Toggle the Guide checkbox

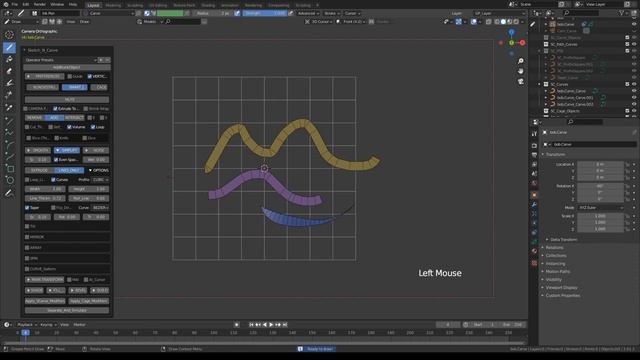click(x=69, y=76)
